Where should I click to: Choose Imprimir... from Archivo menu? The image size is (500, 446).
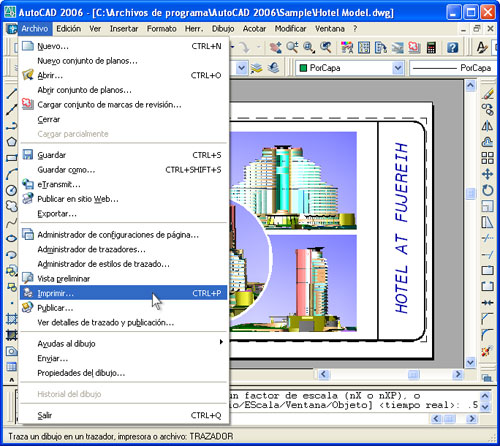tap(123, 293)
